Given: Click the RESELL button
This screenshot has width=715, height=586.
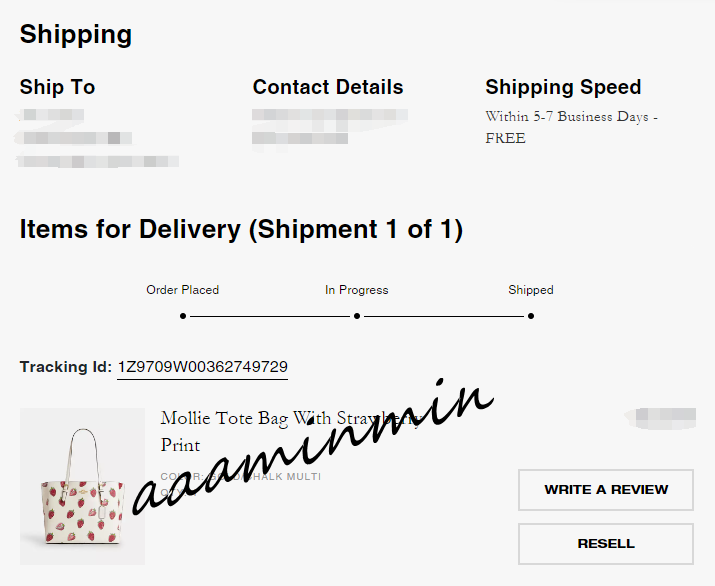Looking at the screenshot, I should (x=606, y=544).
